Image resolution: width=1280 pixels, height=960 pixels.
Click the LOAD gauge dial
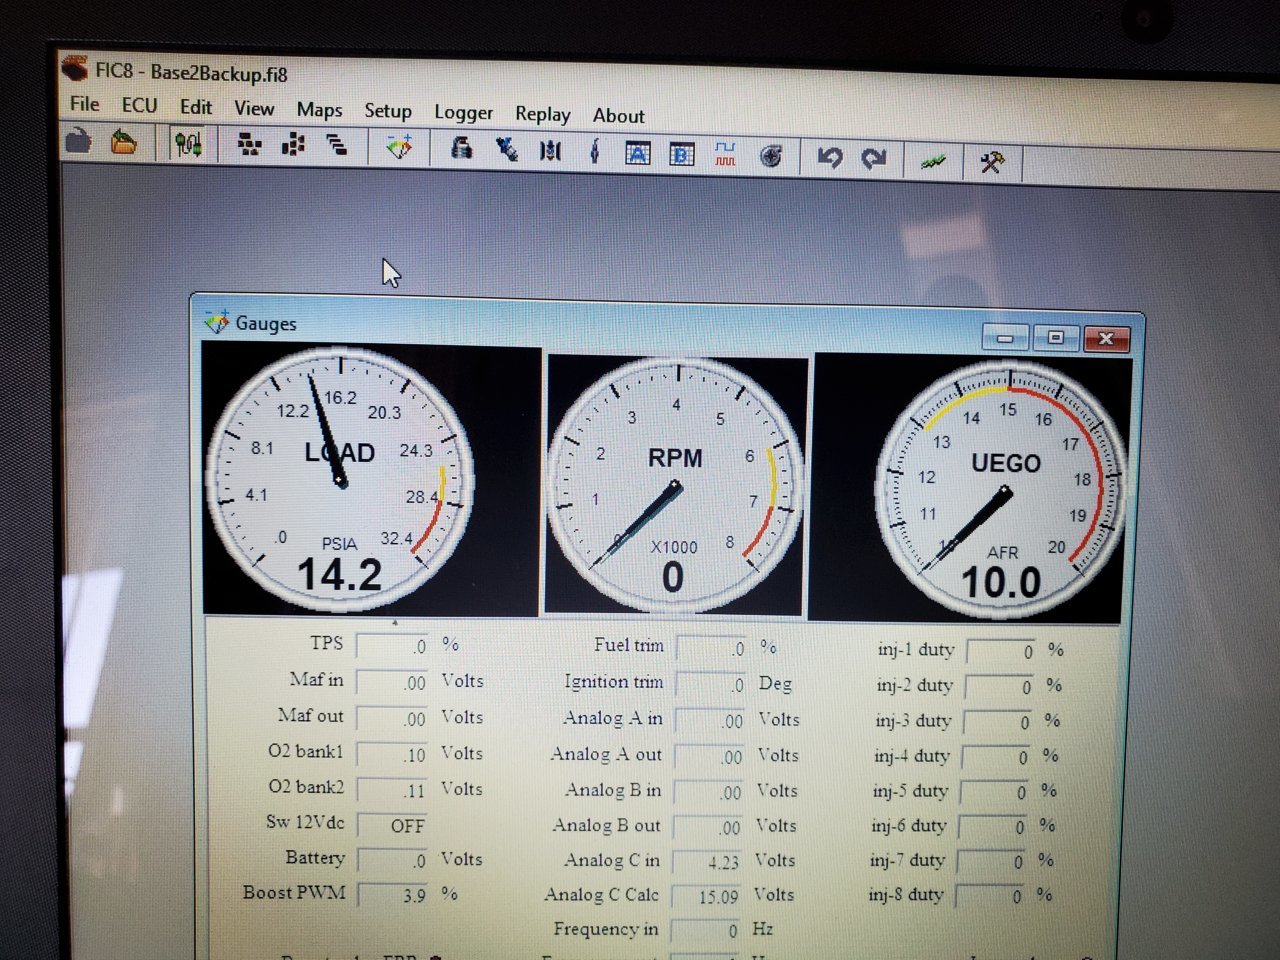coord(340,478)
